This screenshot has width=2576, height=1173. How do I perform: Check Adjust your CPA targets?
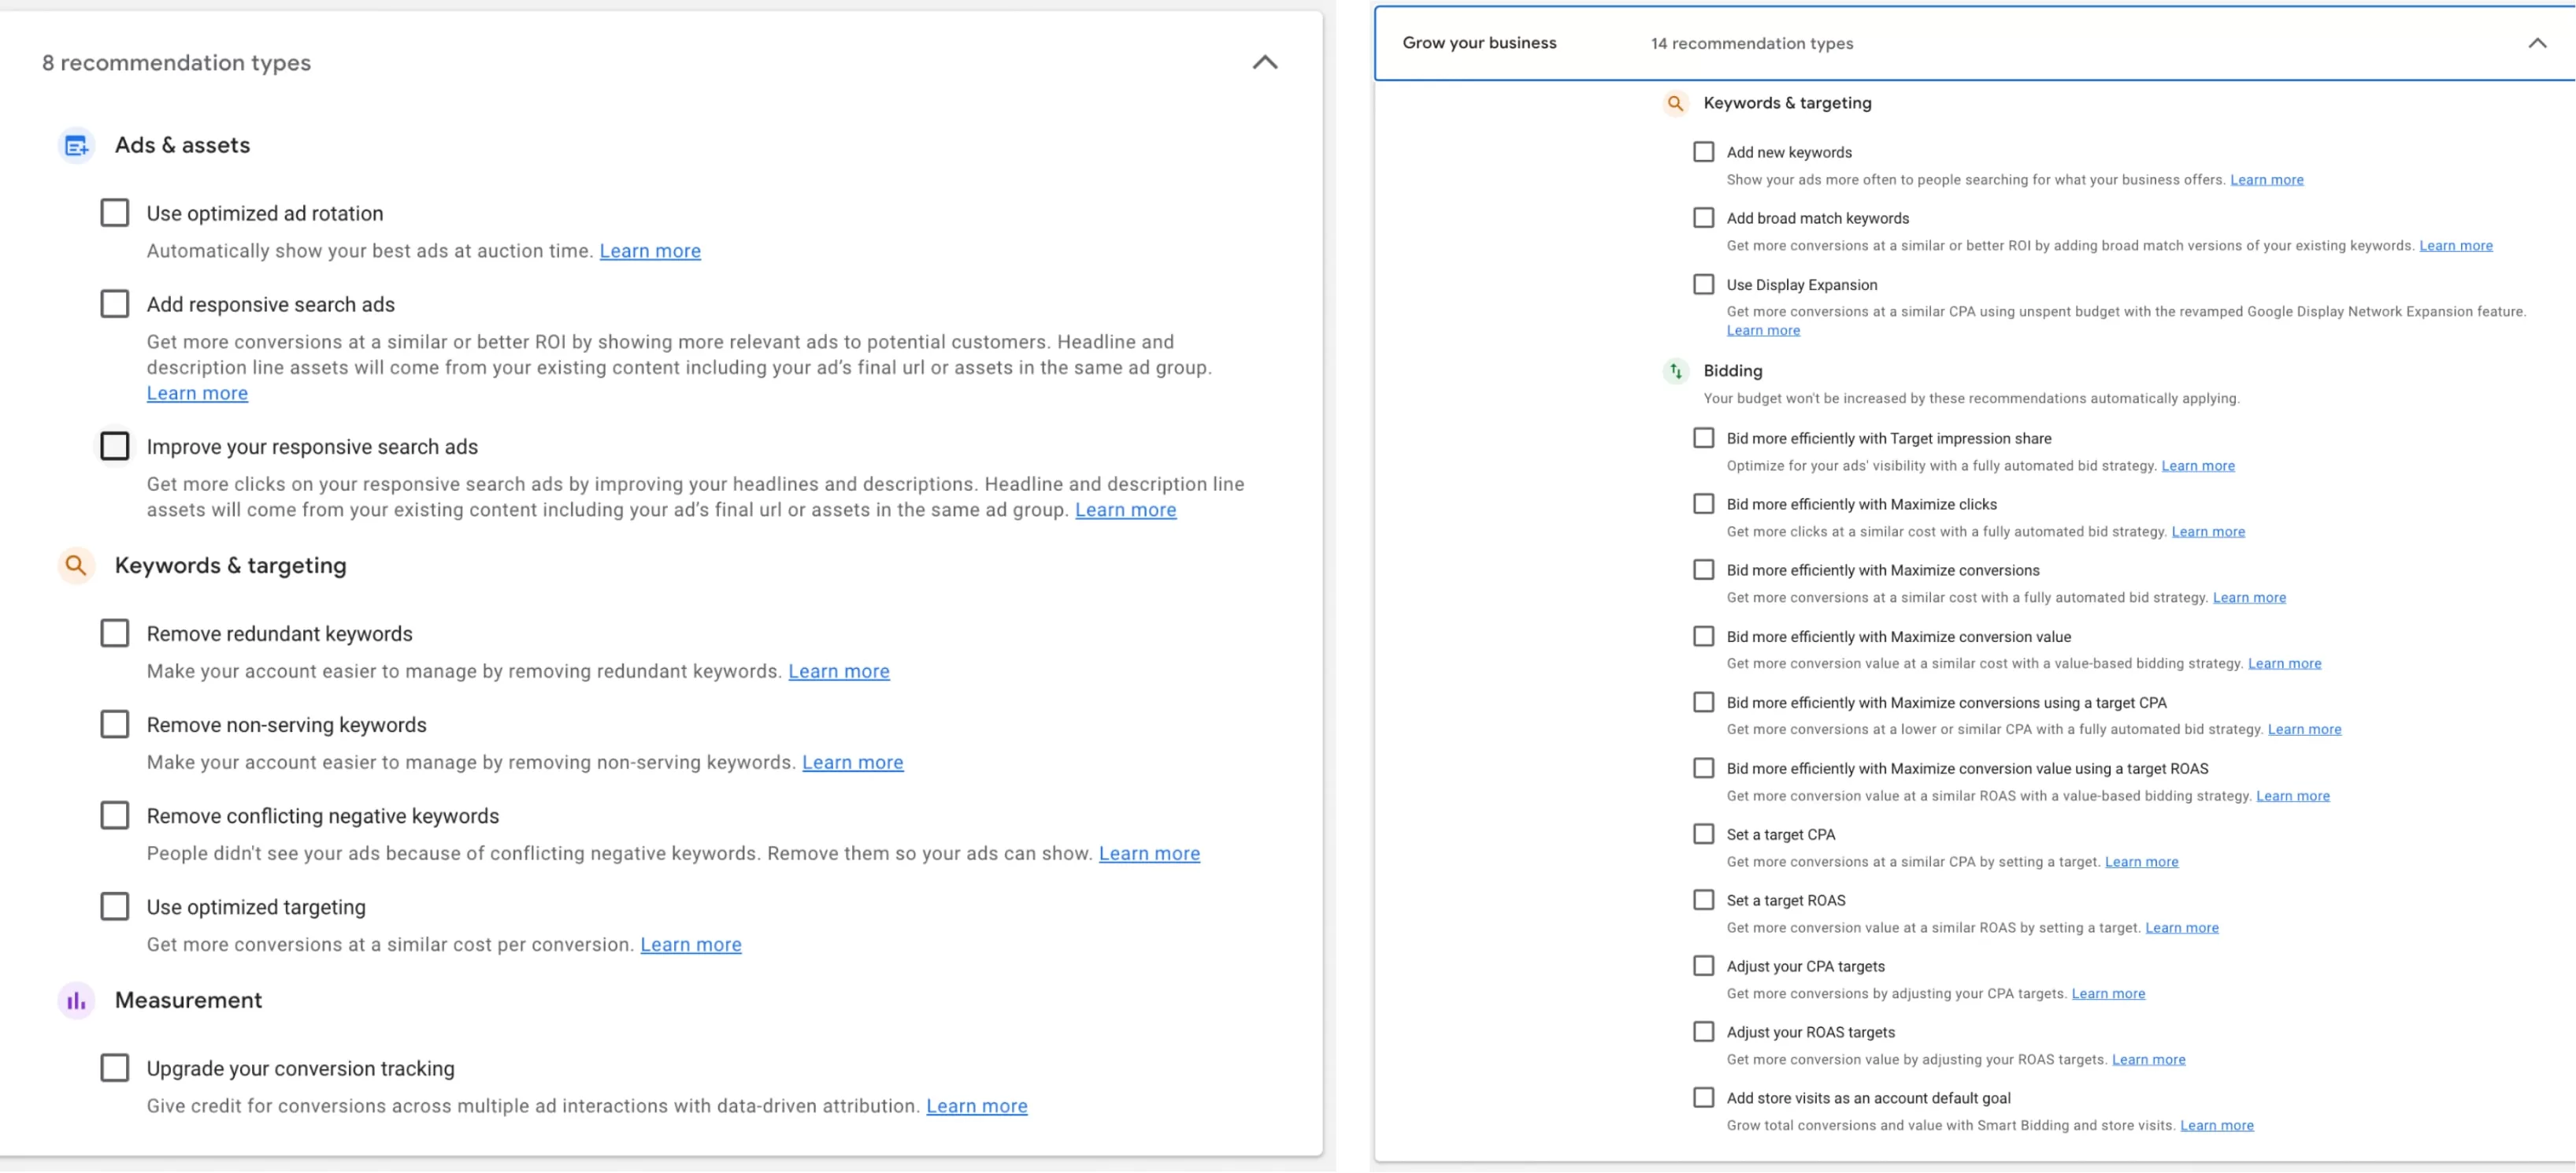click(x=1703, y=966)
